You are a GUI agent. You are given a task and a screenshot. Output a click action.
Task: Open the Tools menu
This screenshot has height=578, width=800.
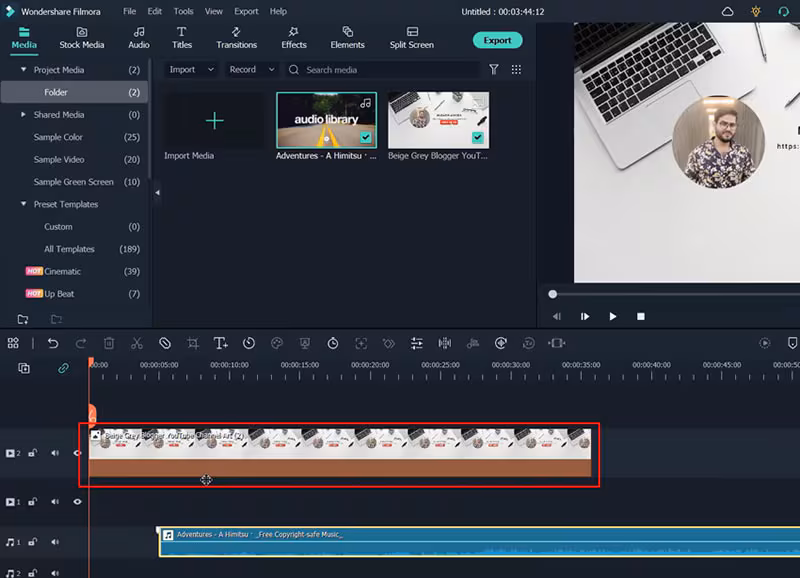pos(183,11)
